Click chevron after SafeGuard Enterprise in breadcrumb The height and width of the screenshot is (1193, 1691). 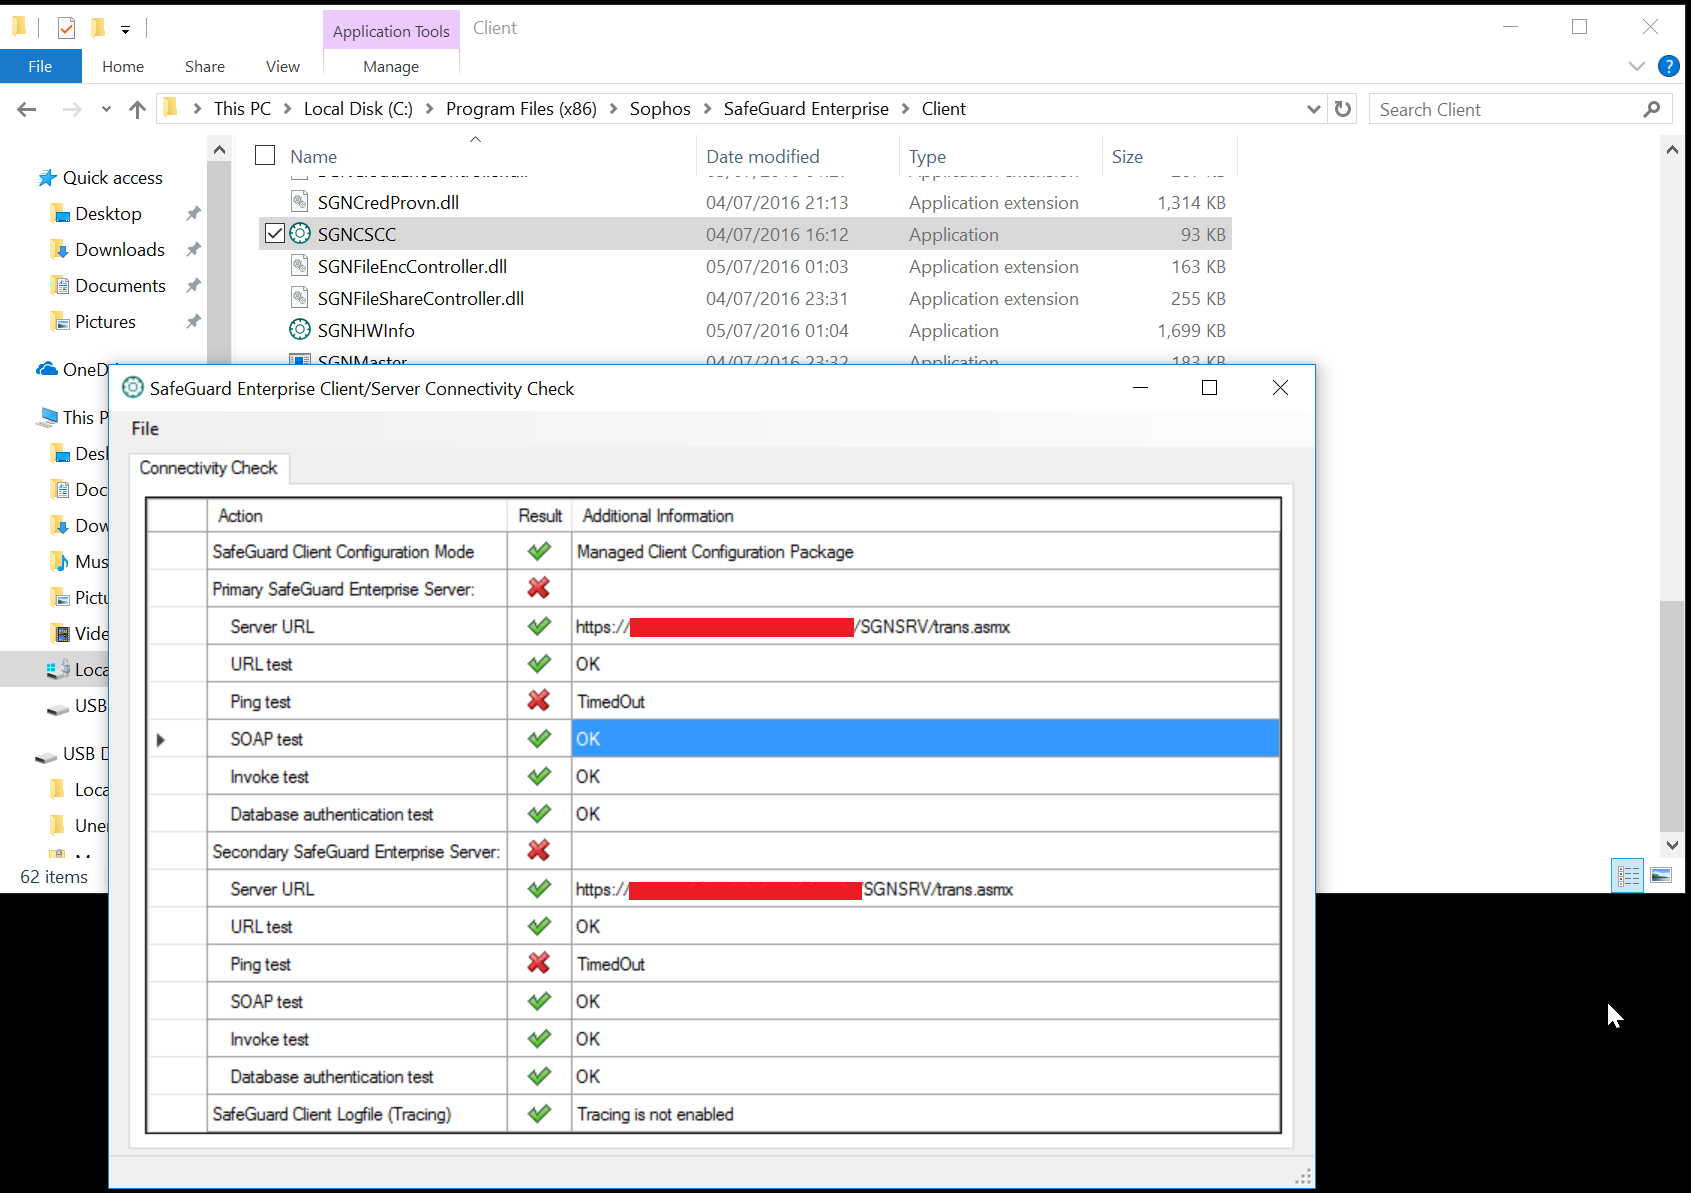tap(905, 109)
